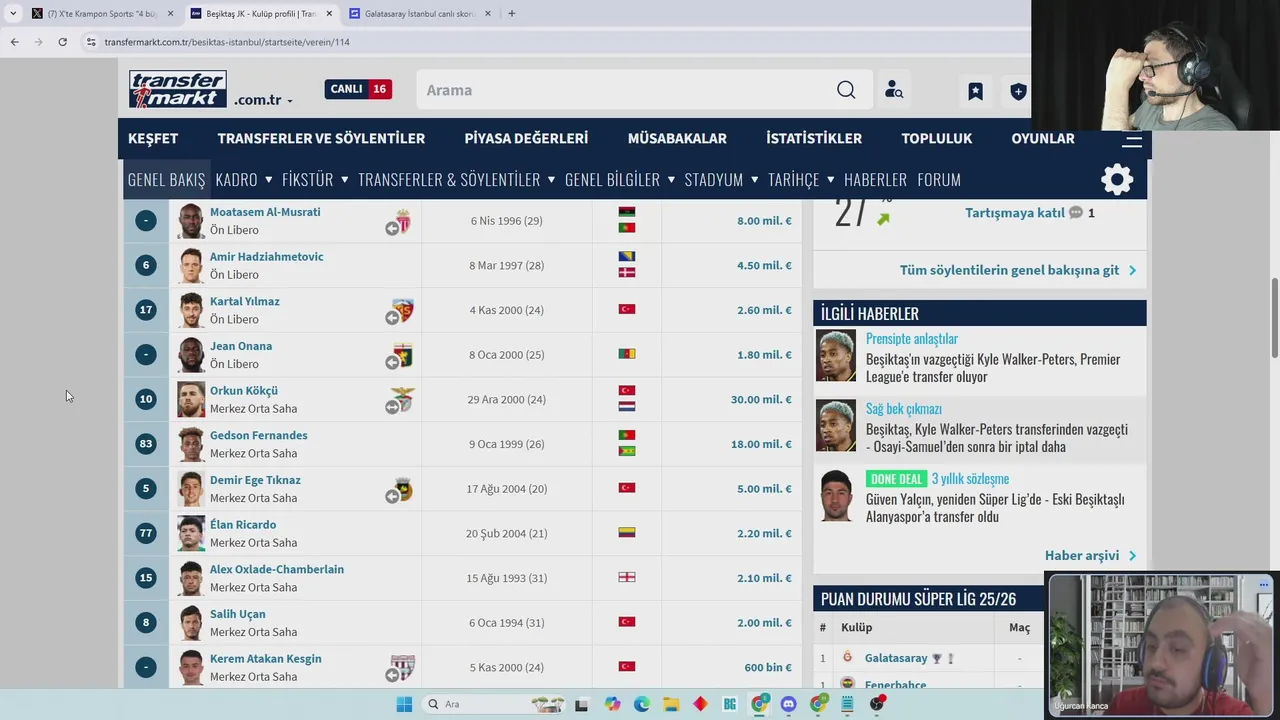Click Tartışmaya katıl link
The width and height of the screenshot is (1280, 720).
tap(1015, 213)
